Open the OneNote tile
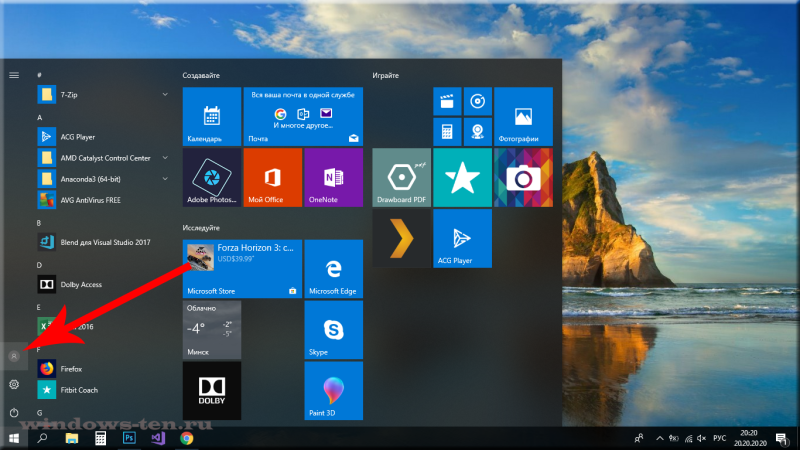This screenshot has height=450, width=800. (334, 178)
